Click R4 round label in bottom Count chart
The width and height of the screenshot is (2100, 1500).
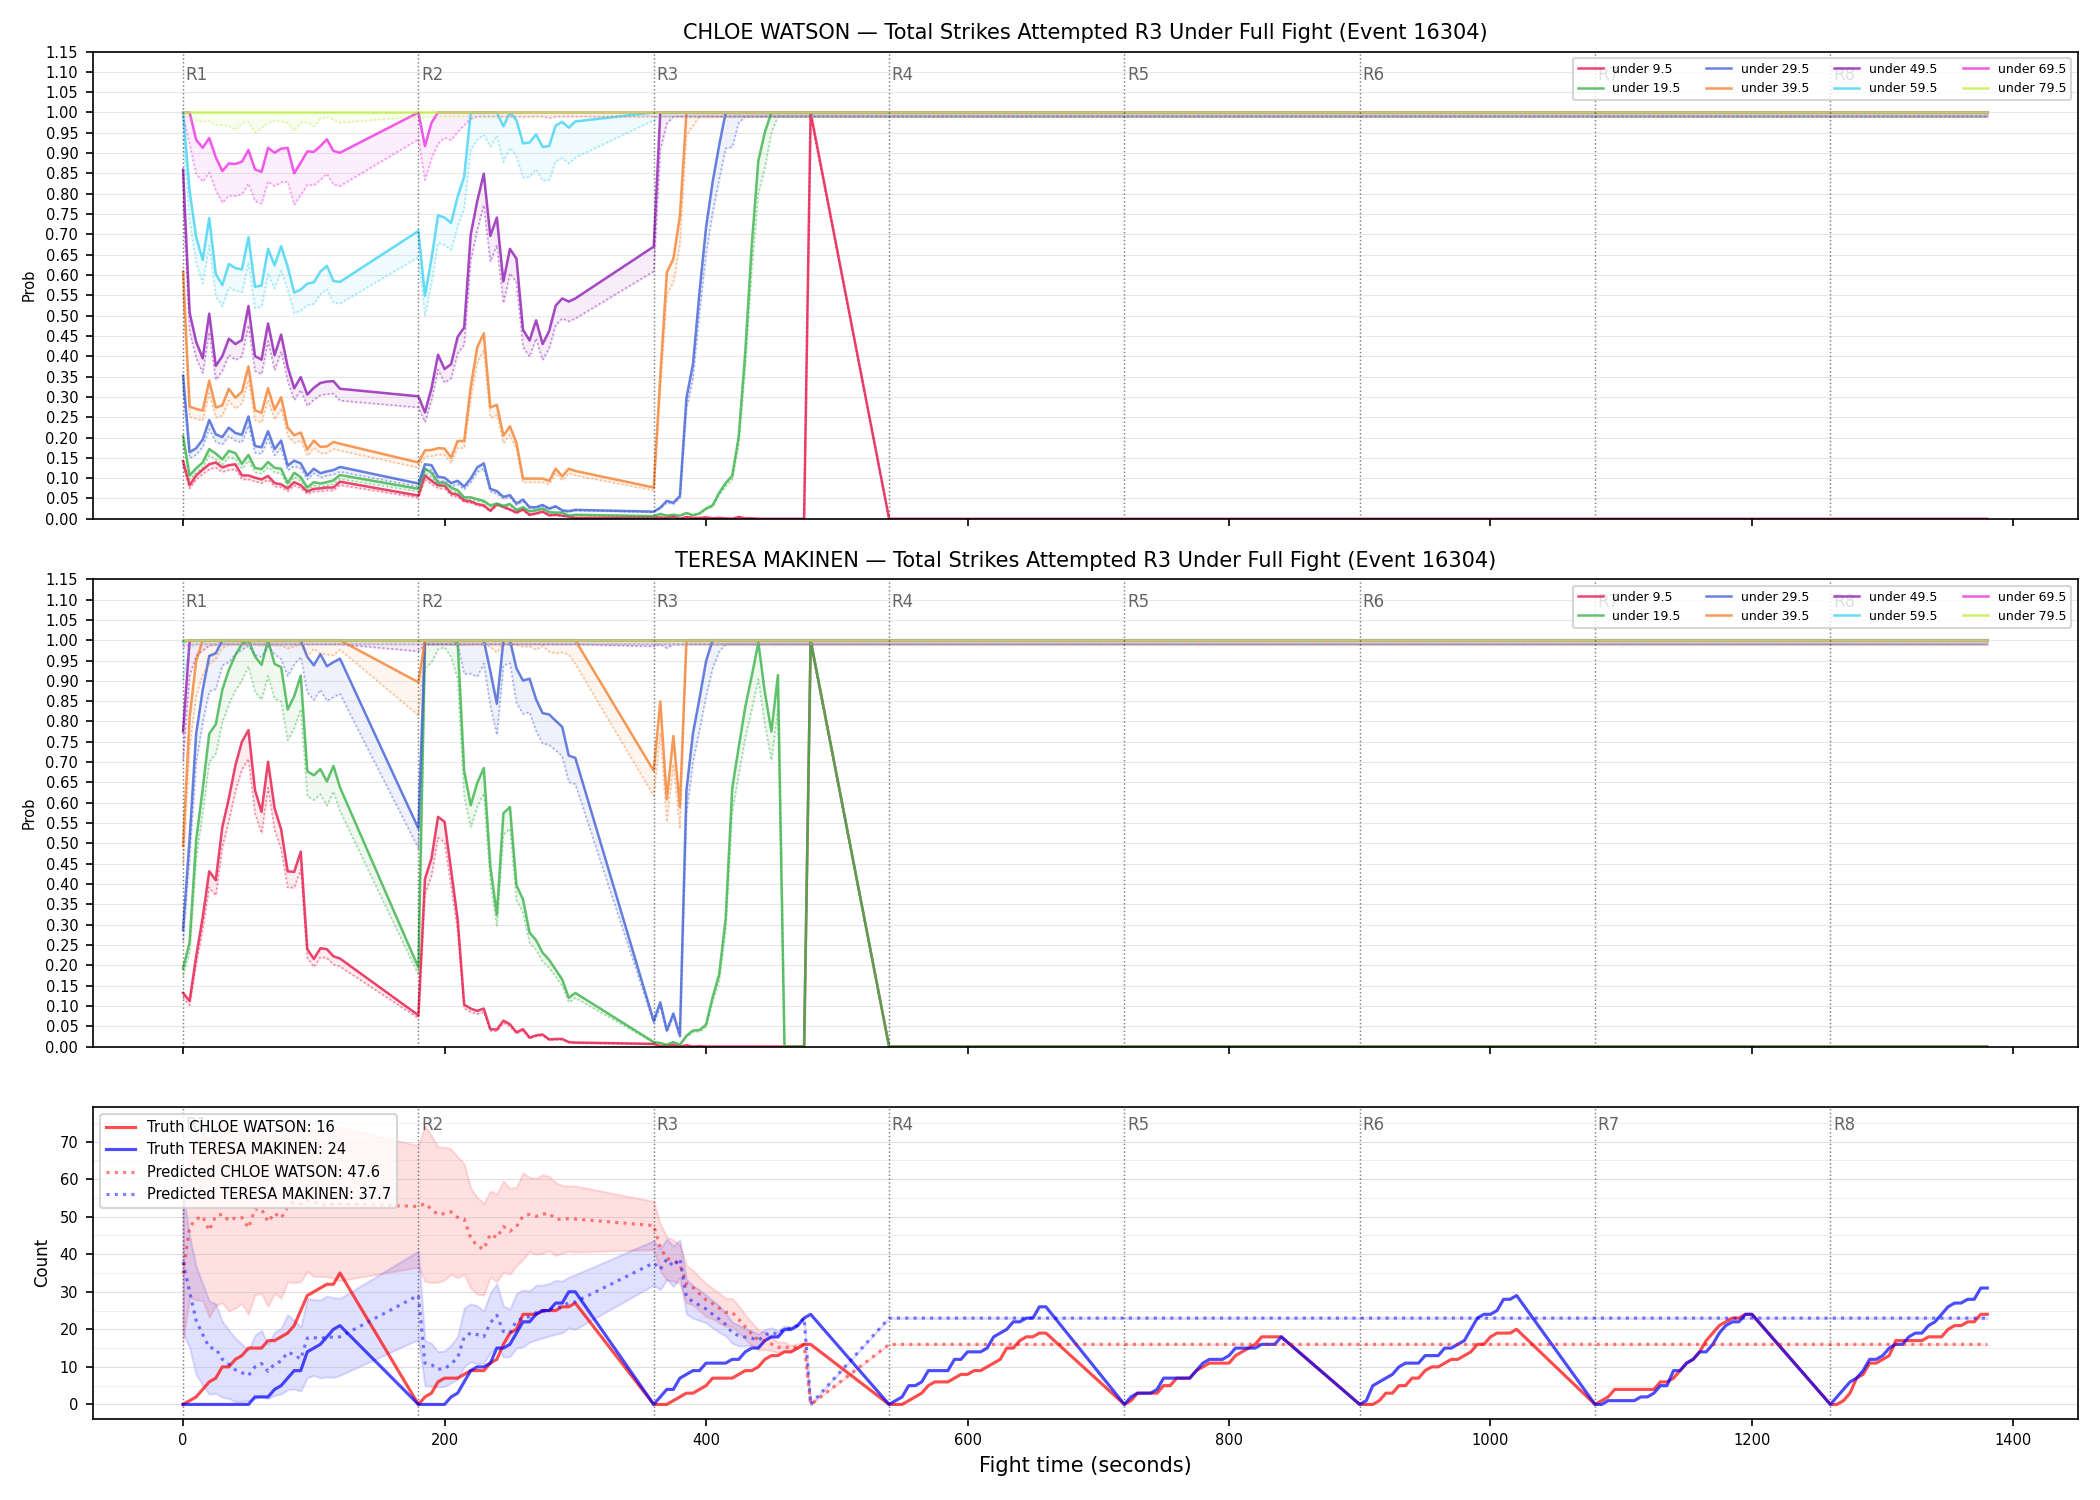tap(902, 1124)
